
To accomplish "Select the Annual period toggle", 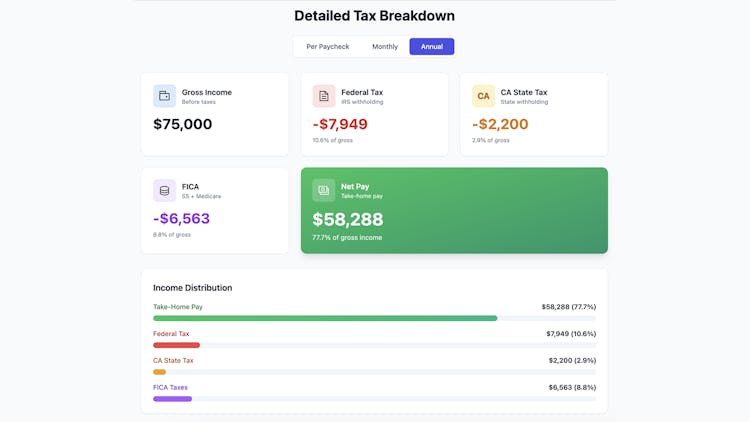I will (432, 47).
